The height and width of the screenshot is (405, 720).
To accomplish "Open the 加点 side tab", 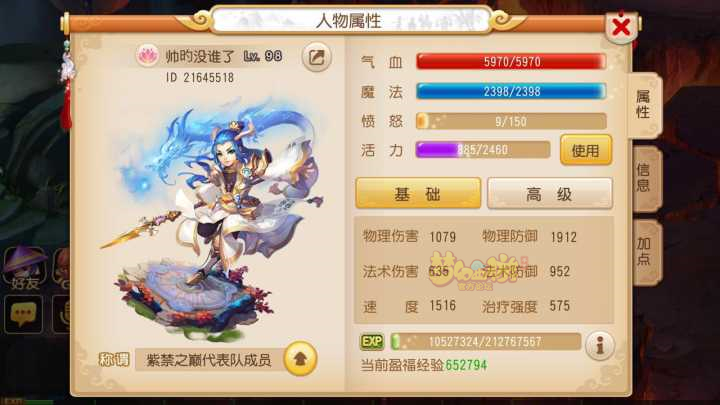I will coord(645,252).
